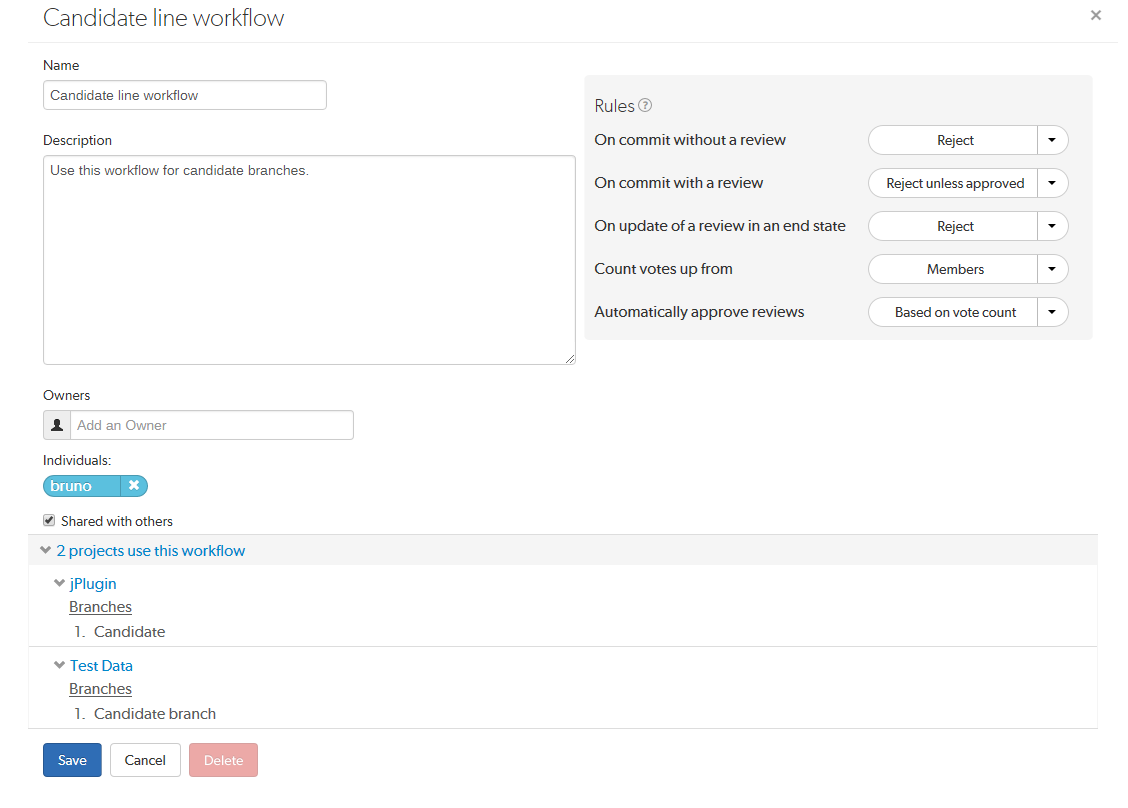Select the Candidate branch entry under Test Data
This screenshot has width=1128, height=808.
click(155, 714)
